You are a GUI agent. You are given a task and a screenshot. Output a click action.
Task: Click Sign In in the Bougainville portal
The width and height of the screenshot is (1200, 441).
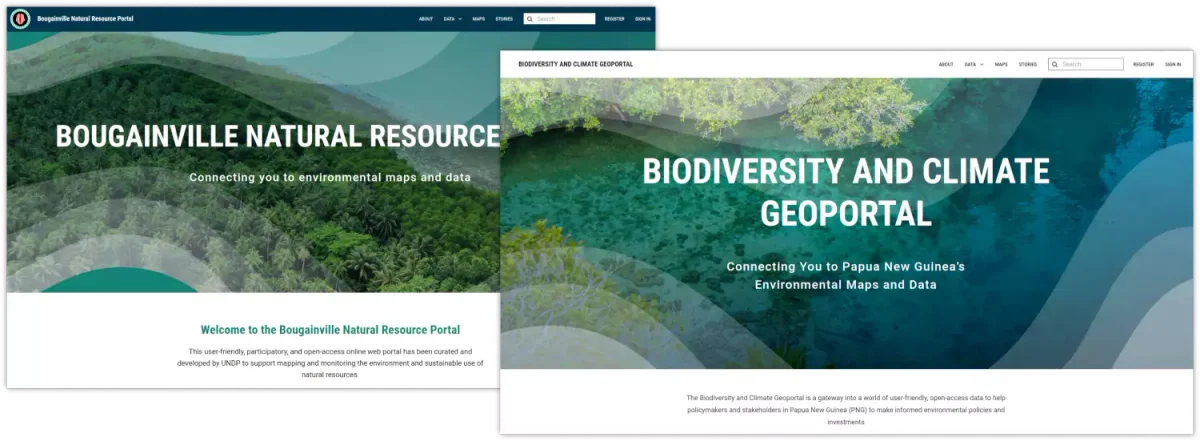point(642,18)
